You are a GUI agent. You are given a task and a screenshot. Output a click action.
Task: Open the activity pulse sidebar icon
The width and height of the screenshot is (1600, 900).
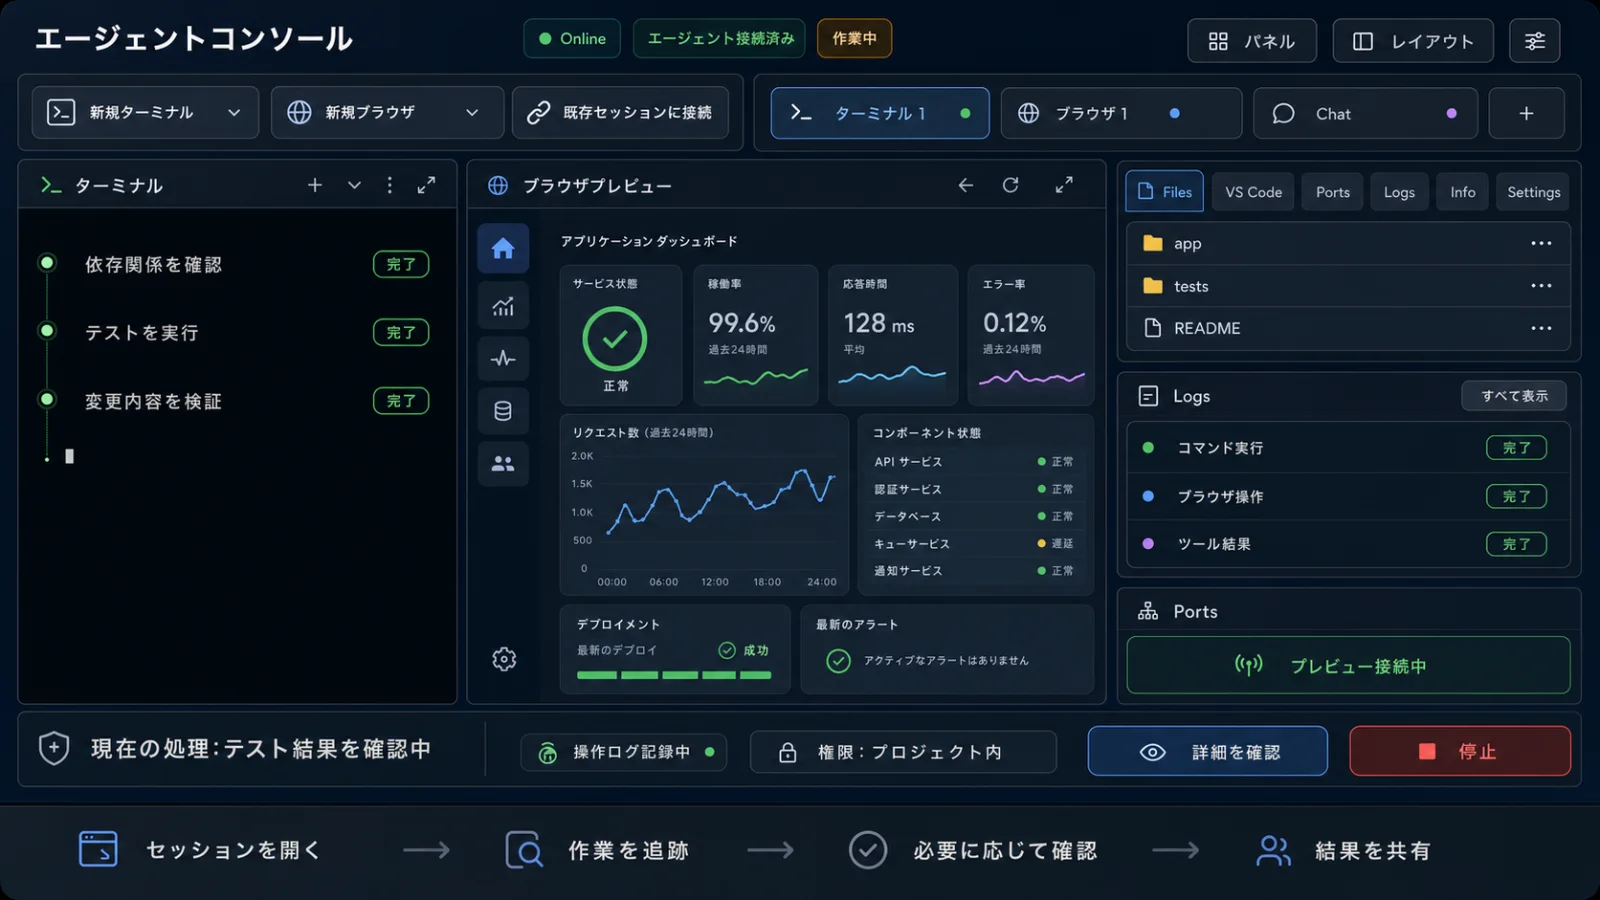click(x=503, y=358)
